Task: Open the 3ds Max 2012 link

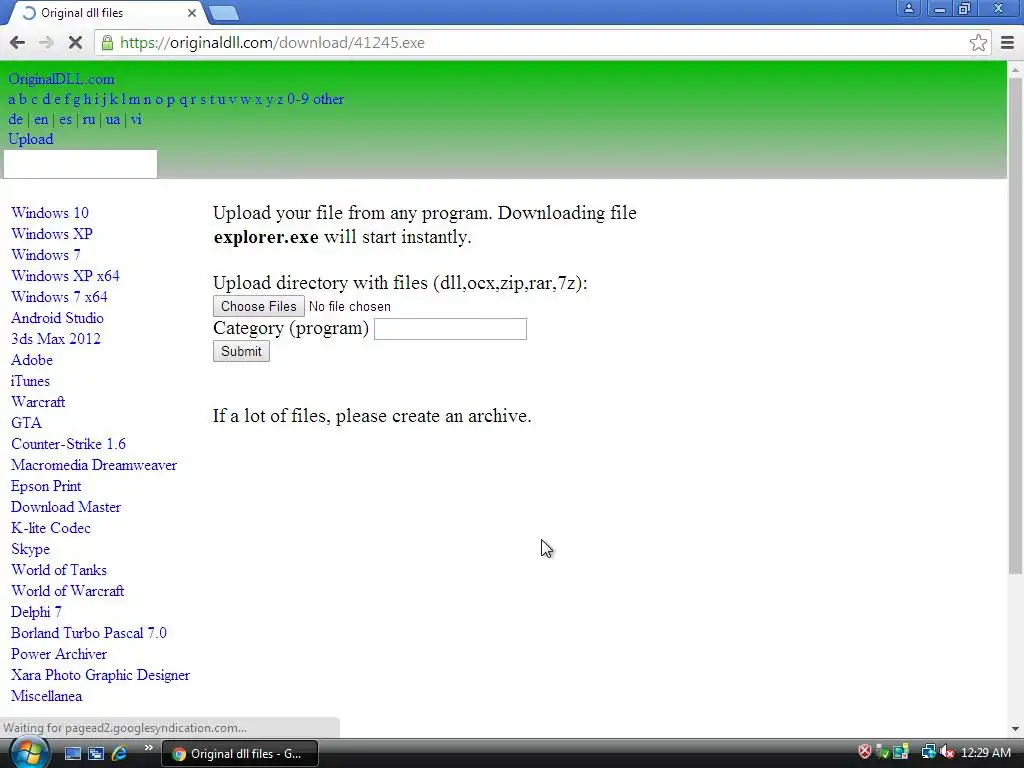Action: [x=56, y=339]
